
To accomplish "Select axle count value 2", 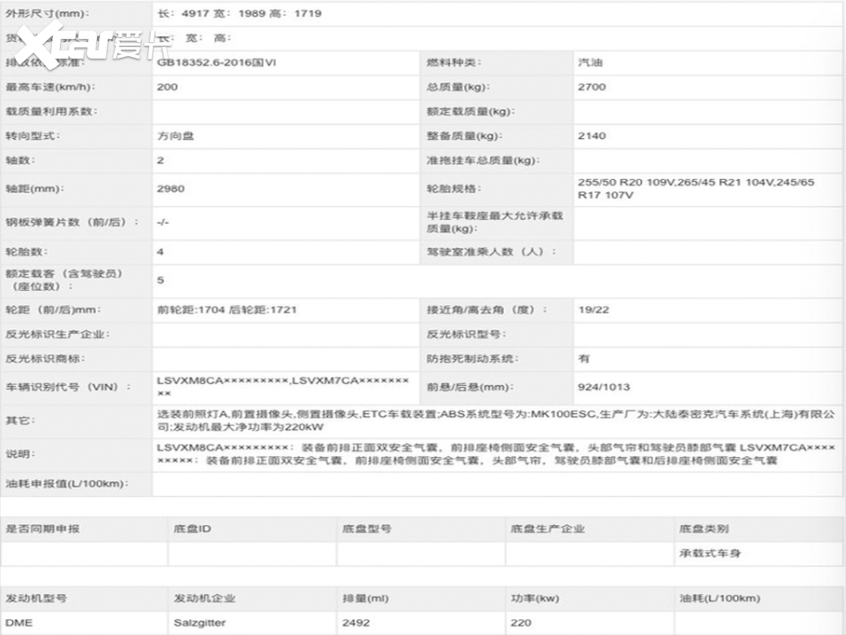I will (160, 160).
